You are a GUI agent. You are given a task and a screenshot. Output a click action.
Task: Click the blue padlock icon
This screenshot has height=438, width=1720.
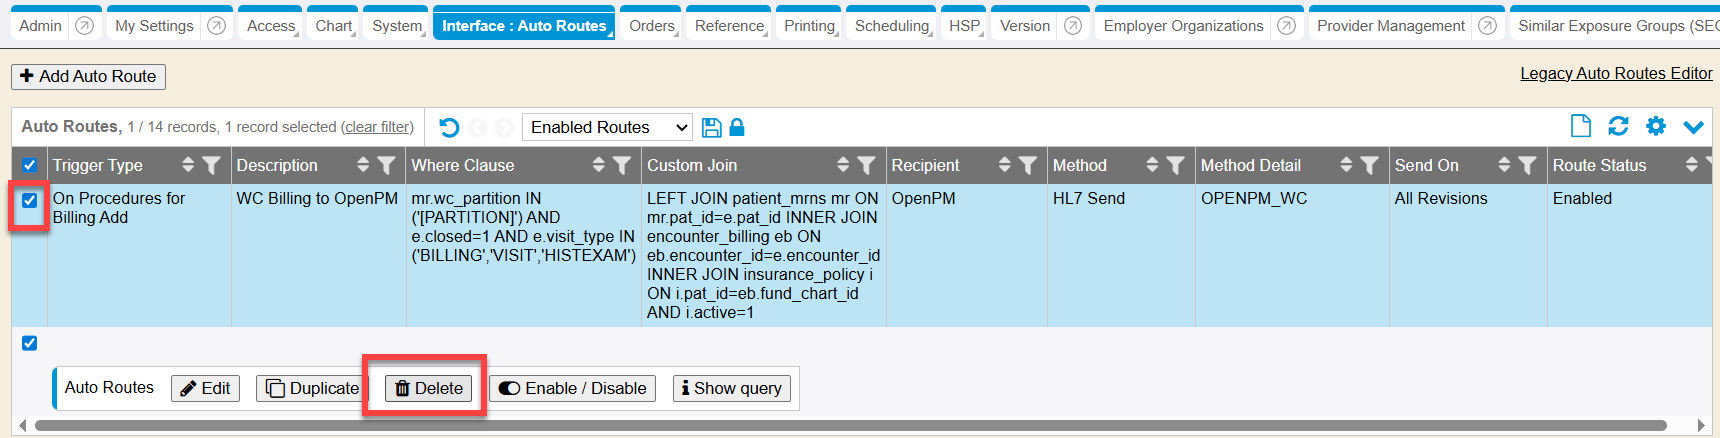[x=737, y=127]
